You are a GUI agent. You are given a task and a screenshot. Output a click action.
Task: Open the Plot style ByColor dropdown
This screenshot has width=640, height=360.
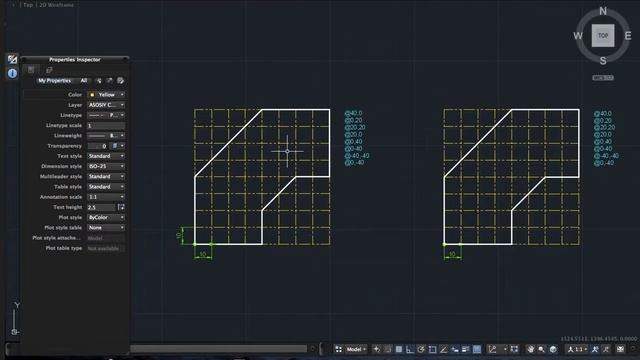tap(106, 218)
